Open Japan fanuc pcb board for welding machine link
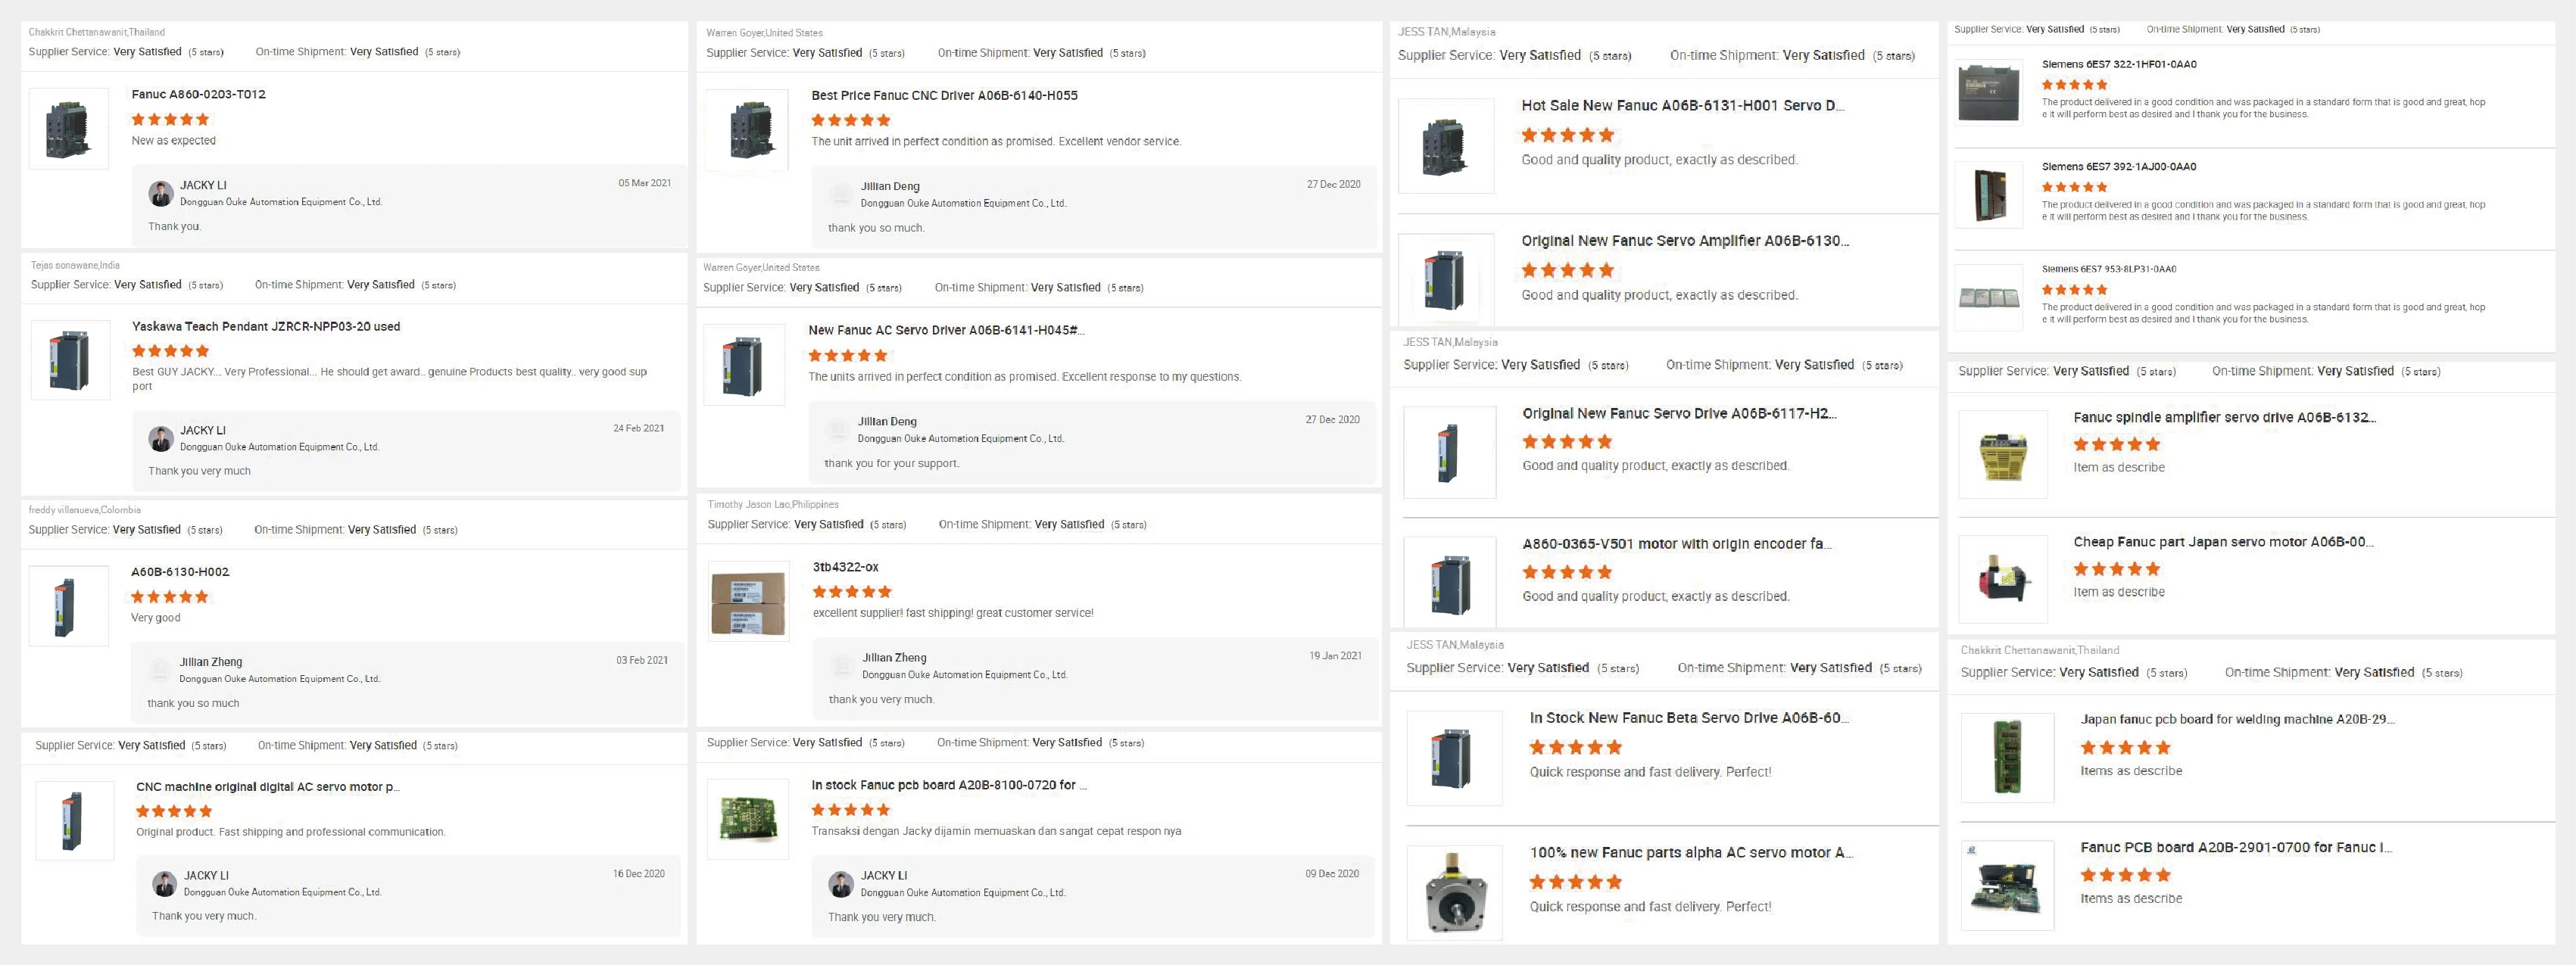The image size is (2576, 965). [x=2237, y=720]
